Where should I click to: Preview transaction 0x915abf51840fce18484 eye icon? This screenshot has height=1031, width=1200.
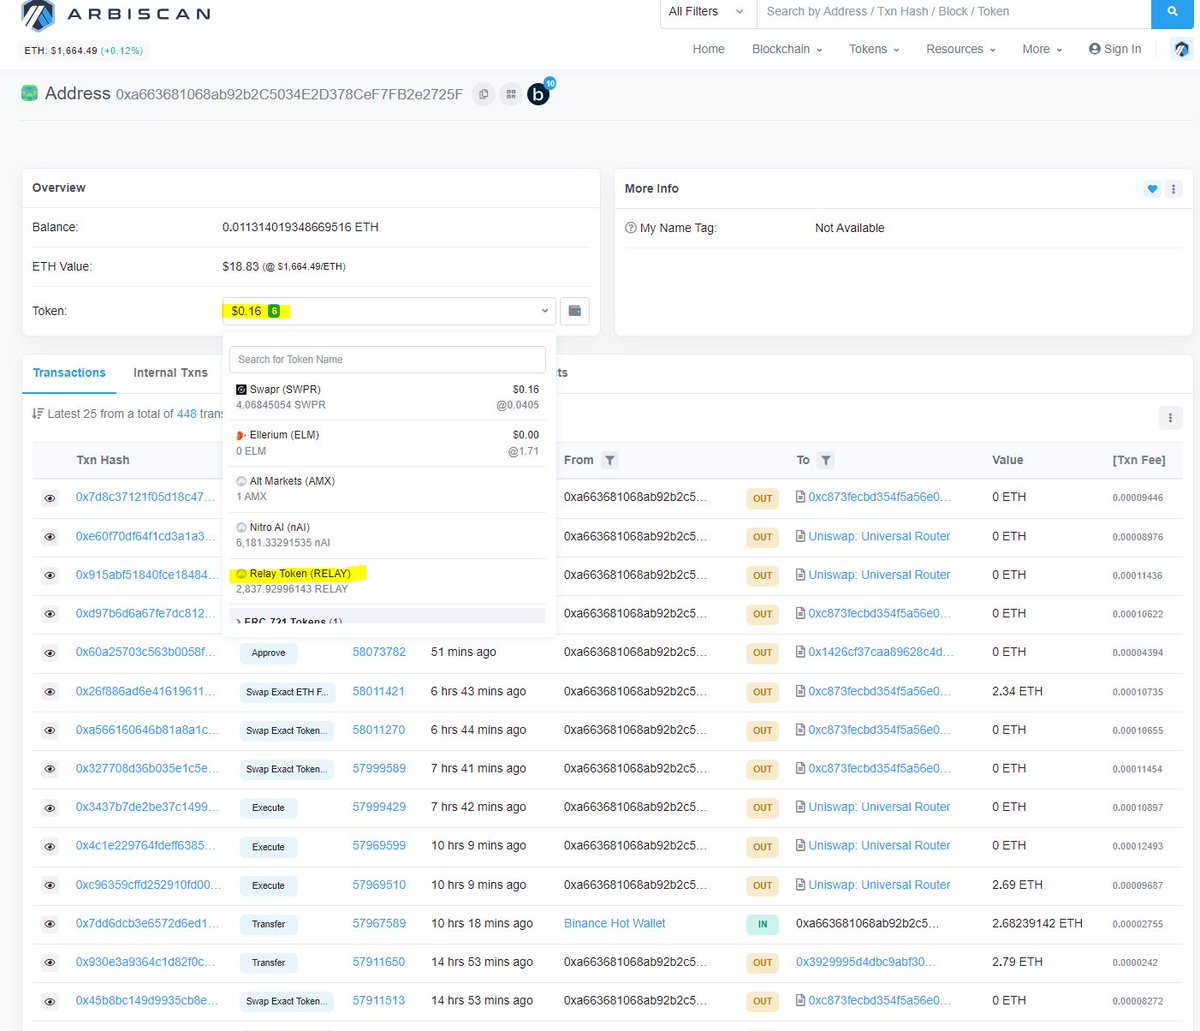50,575
